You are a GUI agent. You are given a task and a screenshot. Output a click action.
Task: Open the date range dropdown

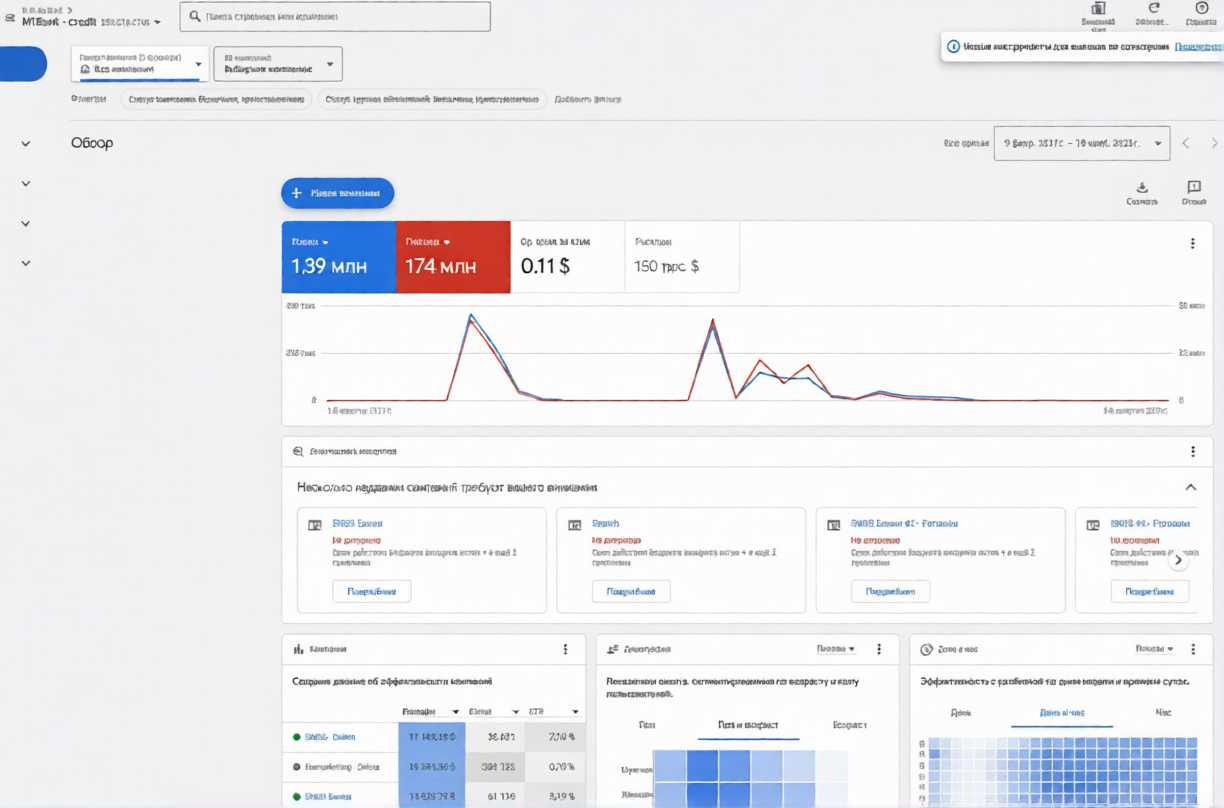point(1081,144)
